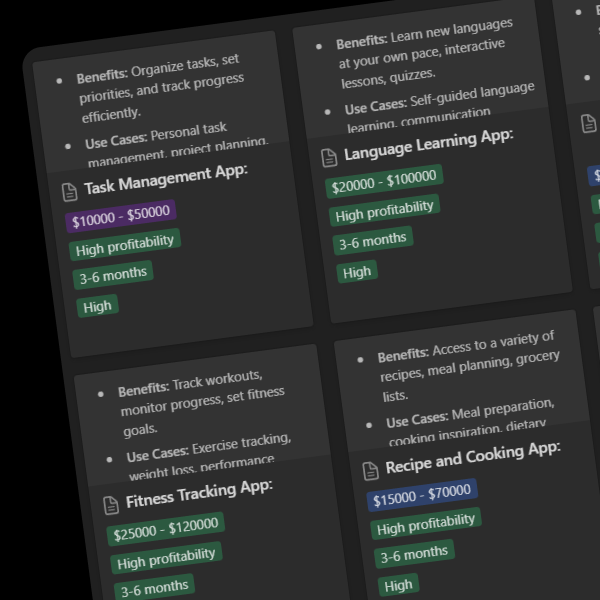Click the green $20000 - $100000 tag
This screenshot has width=600, height=600.
click(384, 181)
